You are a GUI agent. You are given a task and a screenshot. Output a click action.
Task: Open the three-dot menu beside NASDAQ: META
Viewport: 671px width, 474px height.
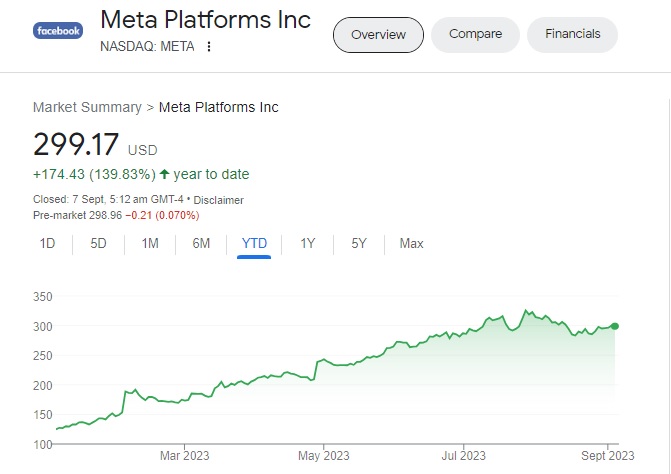pos(209,46)
